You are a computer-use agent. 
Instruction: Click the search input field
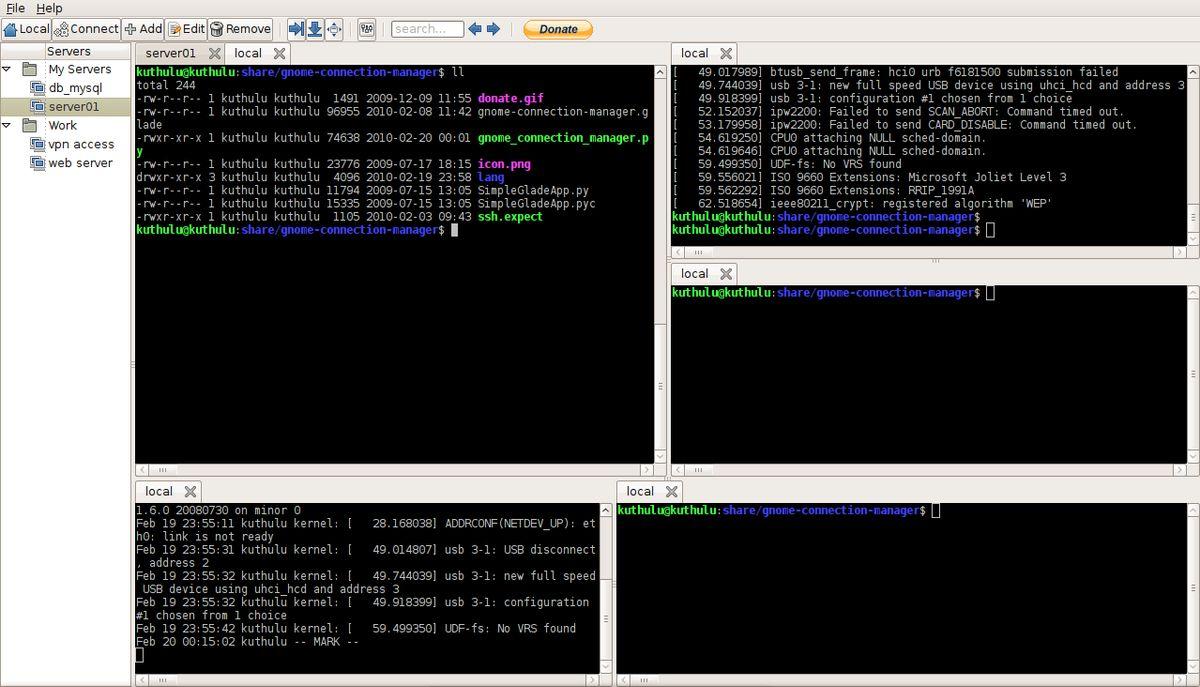click(427, 29)
